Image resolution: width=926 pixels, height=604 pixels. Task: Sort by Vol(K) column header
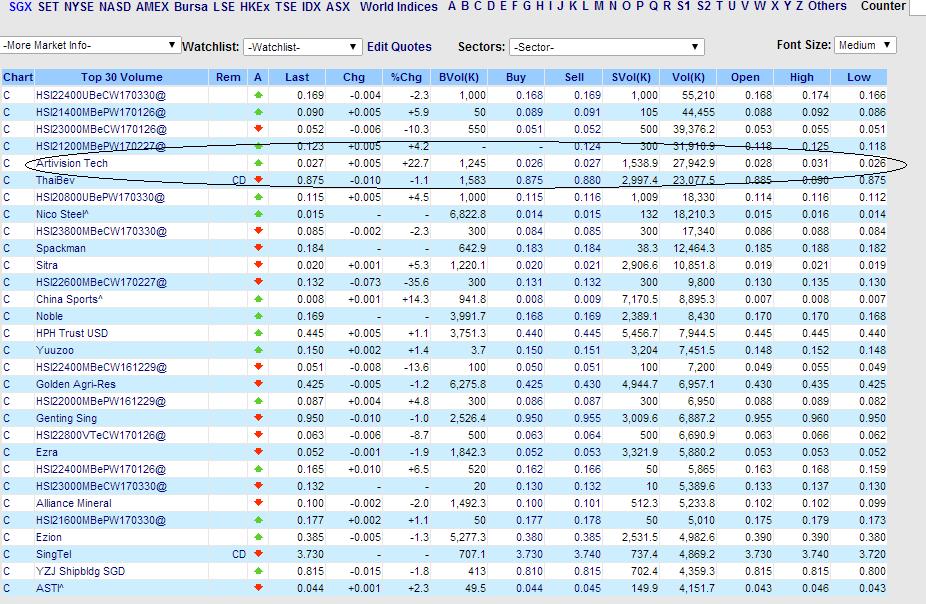tap(689, 77)
